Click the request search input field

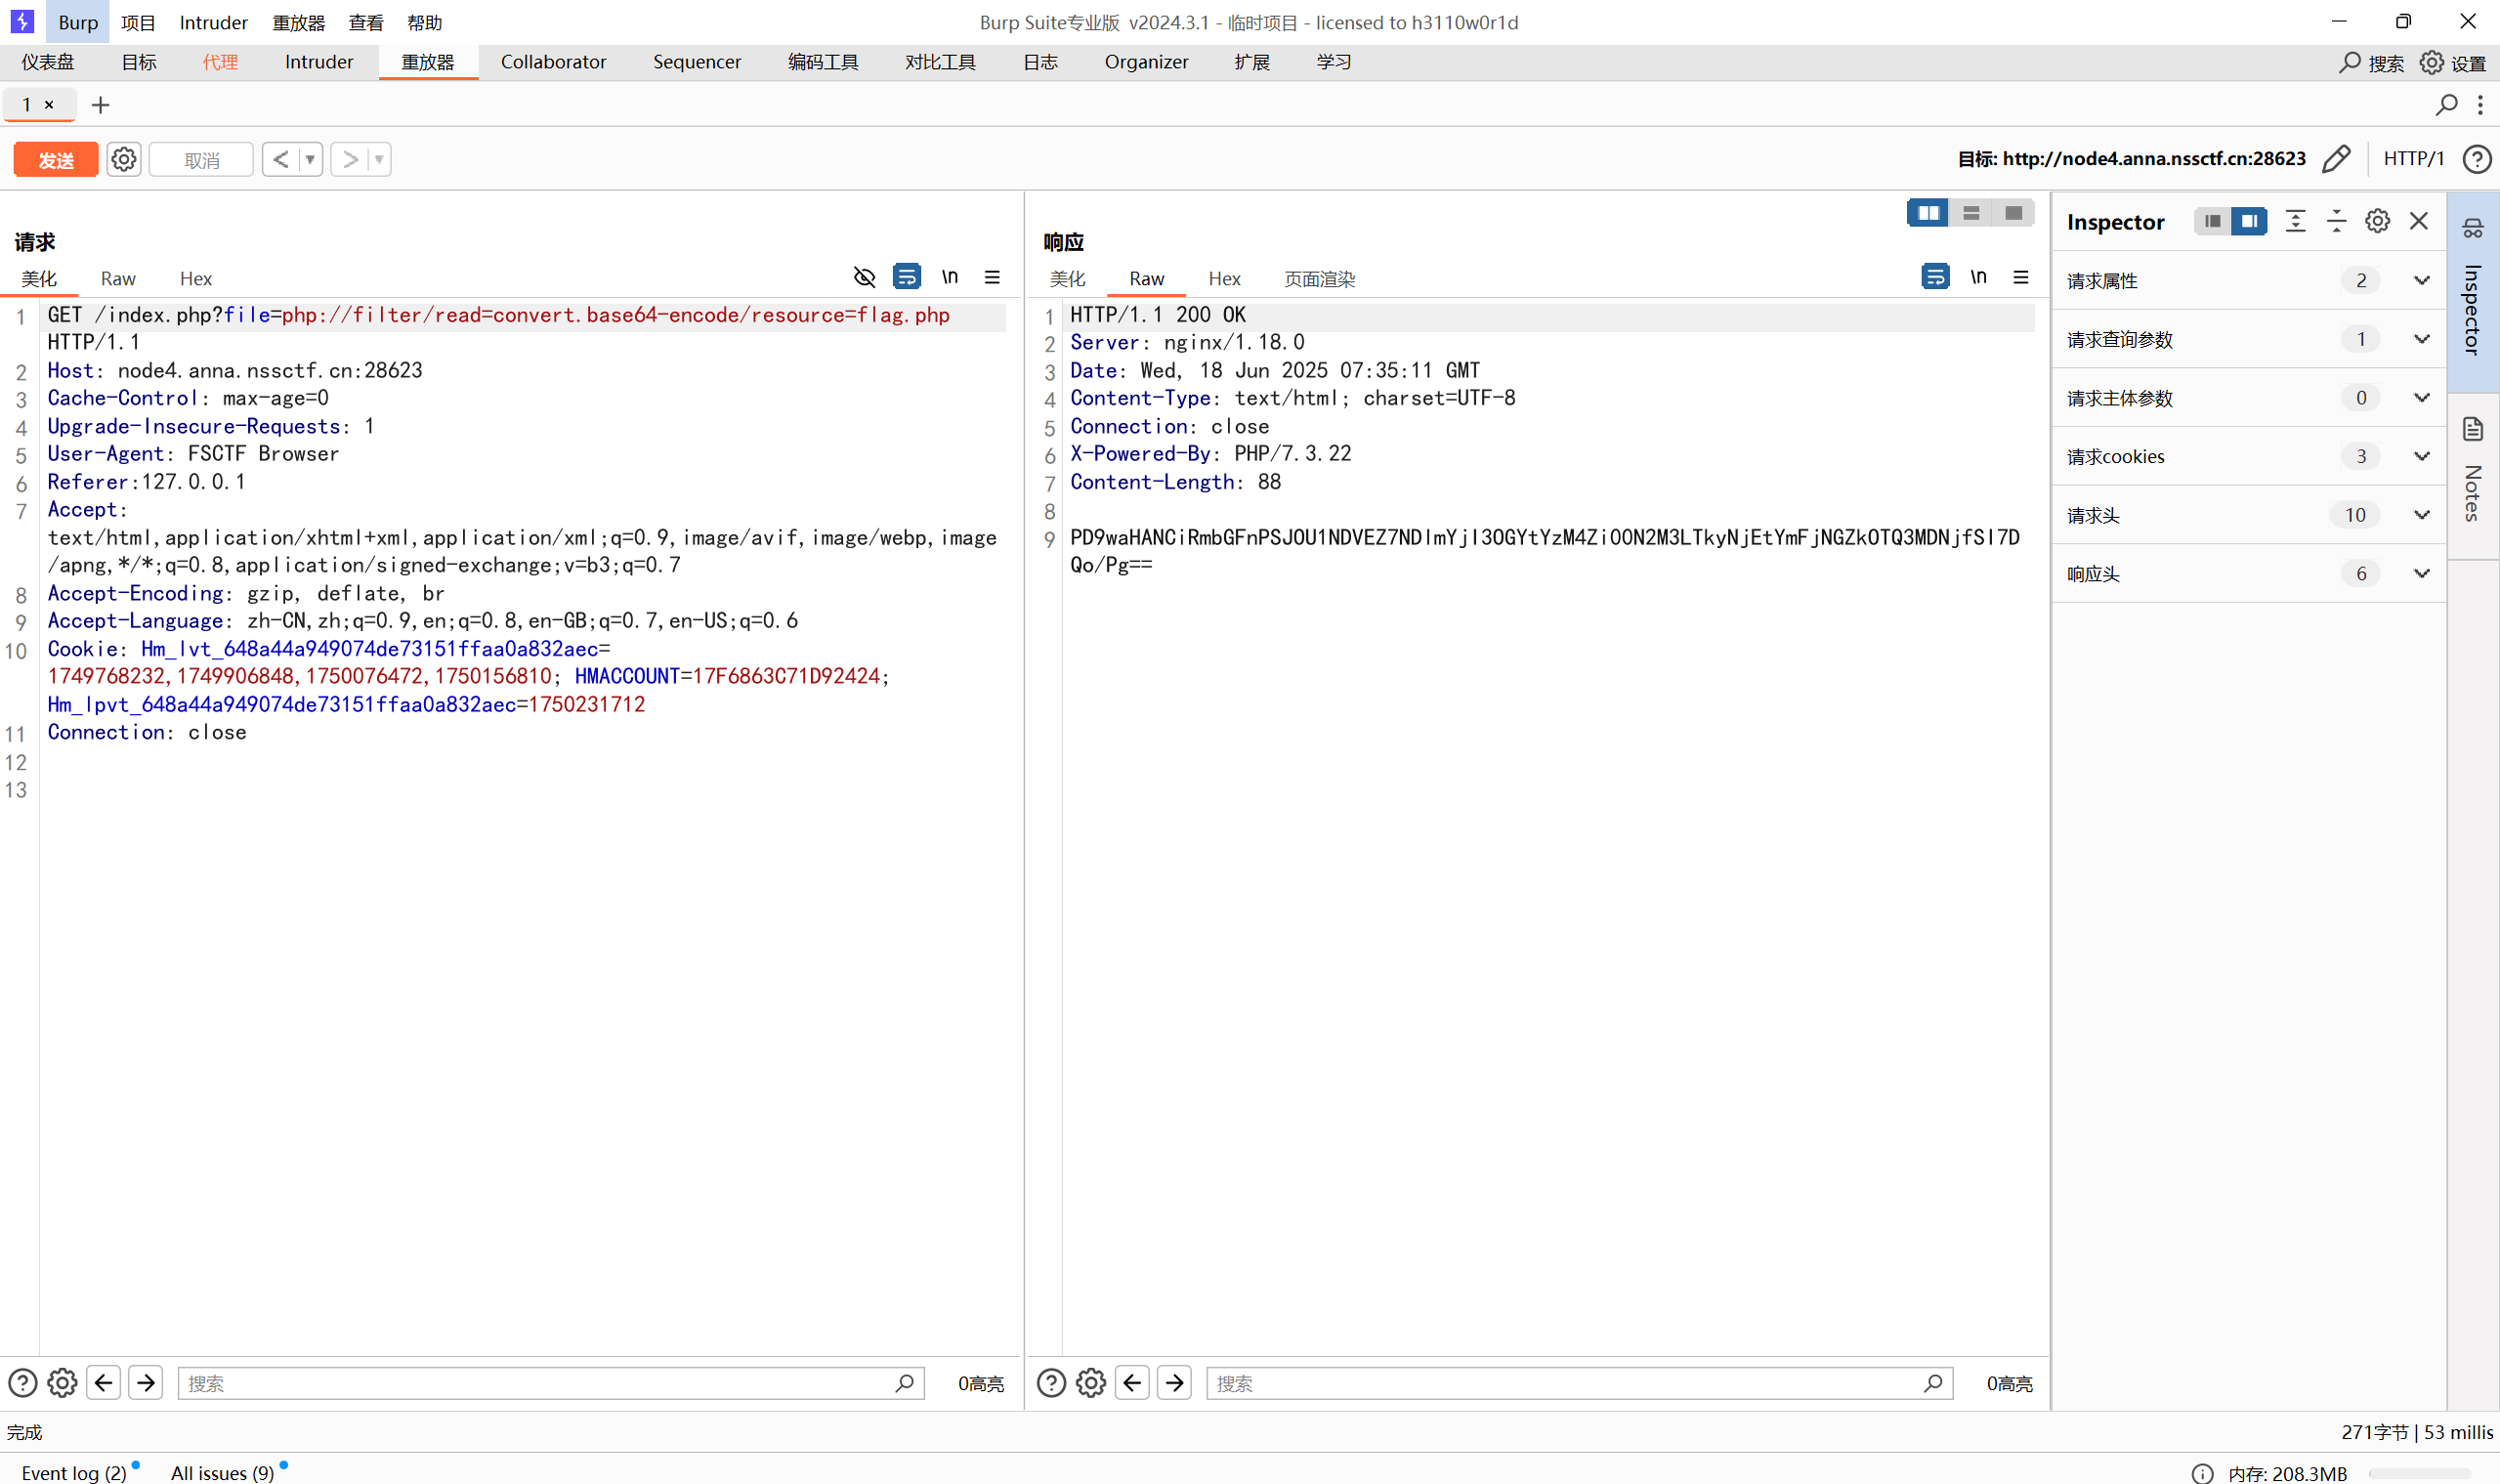click(550, 1383)
